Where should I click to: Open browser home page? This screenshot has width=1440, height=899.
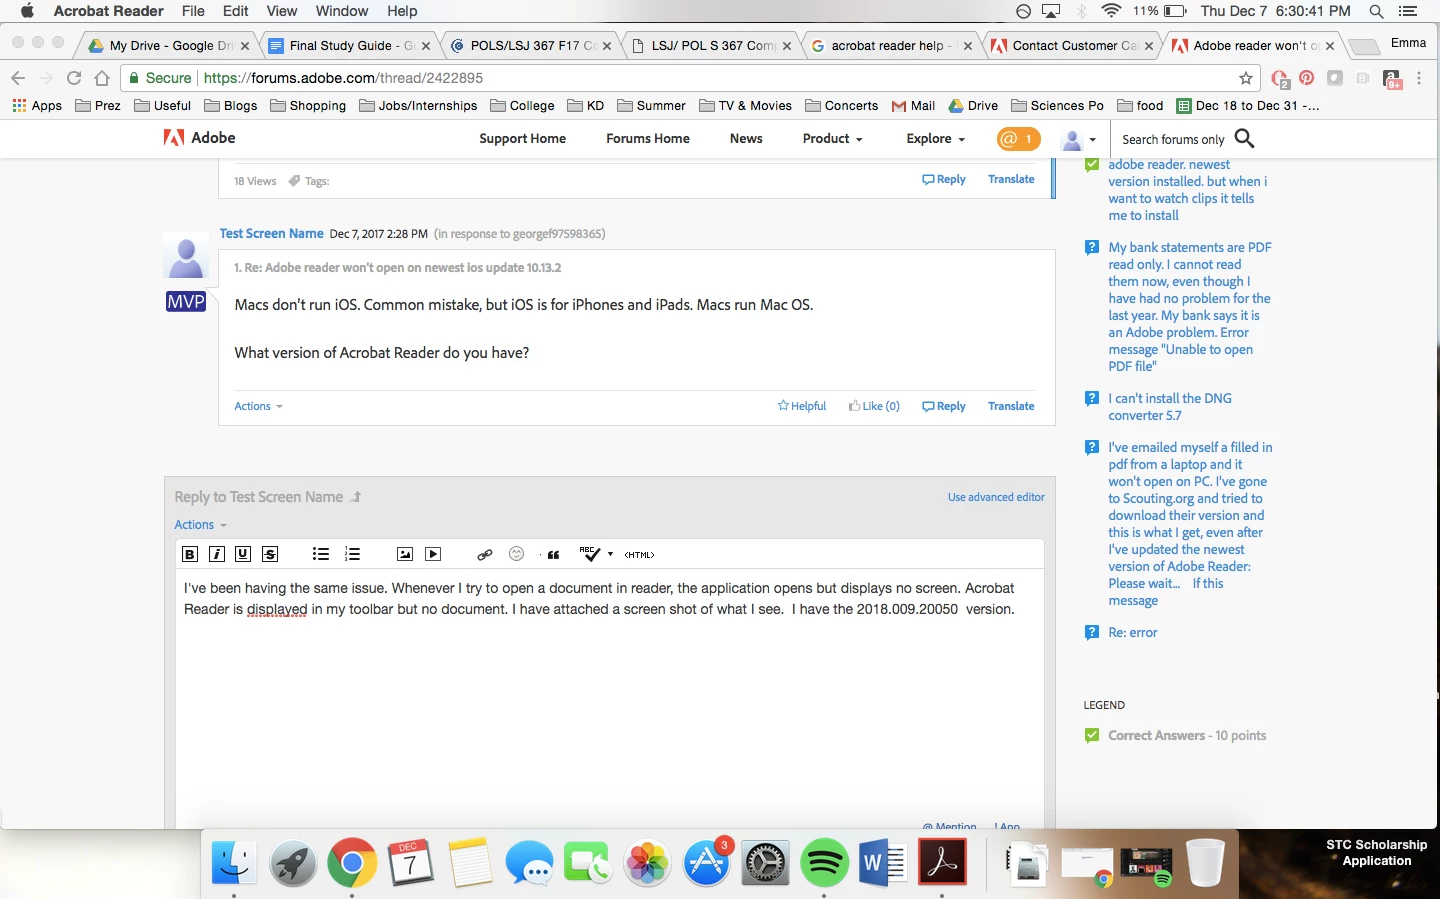(102, 78)
